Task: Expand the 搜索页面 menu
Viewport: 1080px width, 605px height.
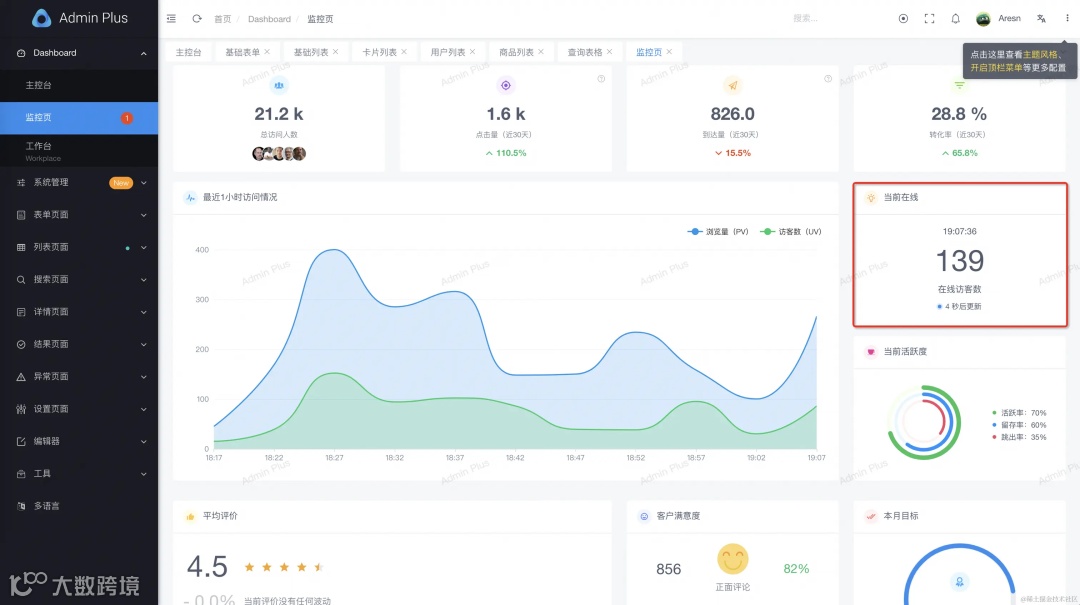Action: (79, 280)
